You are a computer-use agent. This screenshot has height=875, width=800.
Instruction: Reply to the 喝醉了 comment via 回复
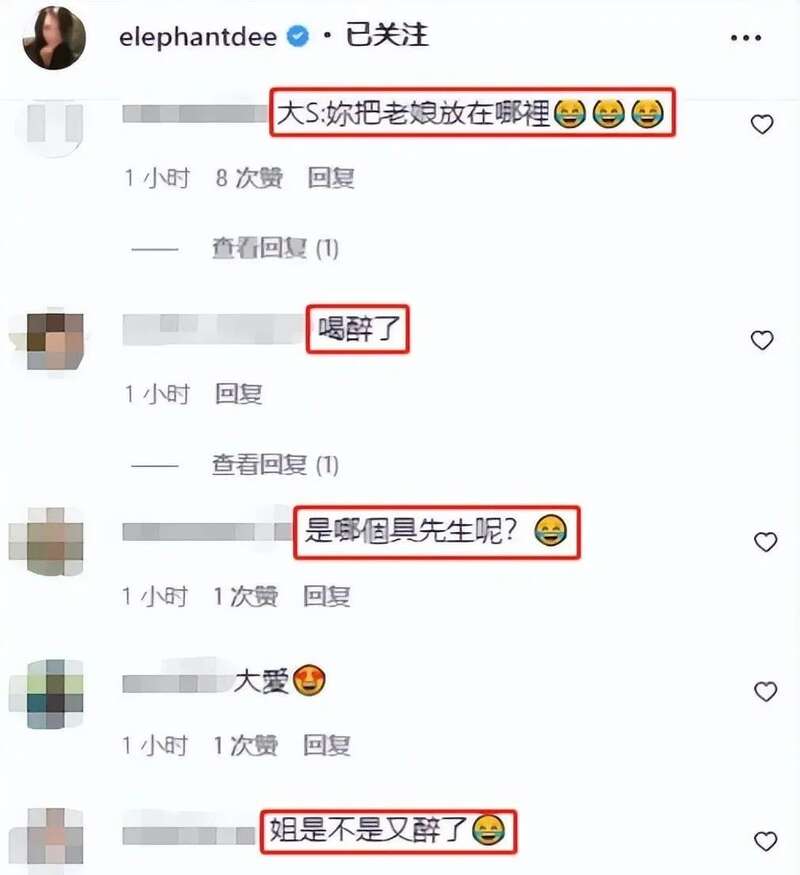(x=238, y=394)
